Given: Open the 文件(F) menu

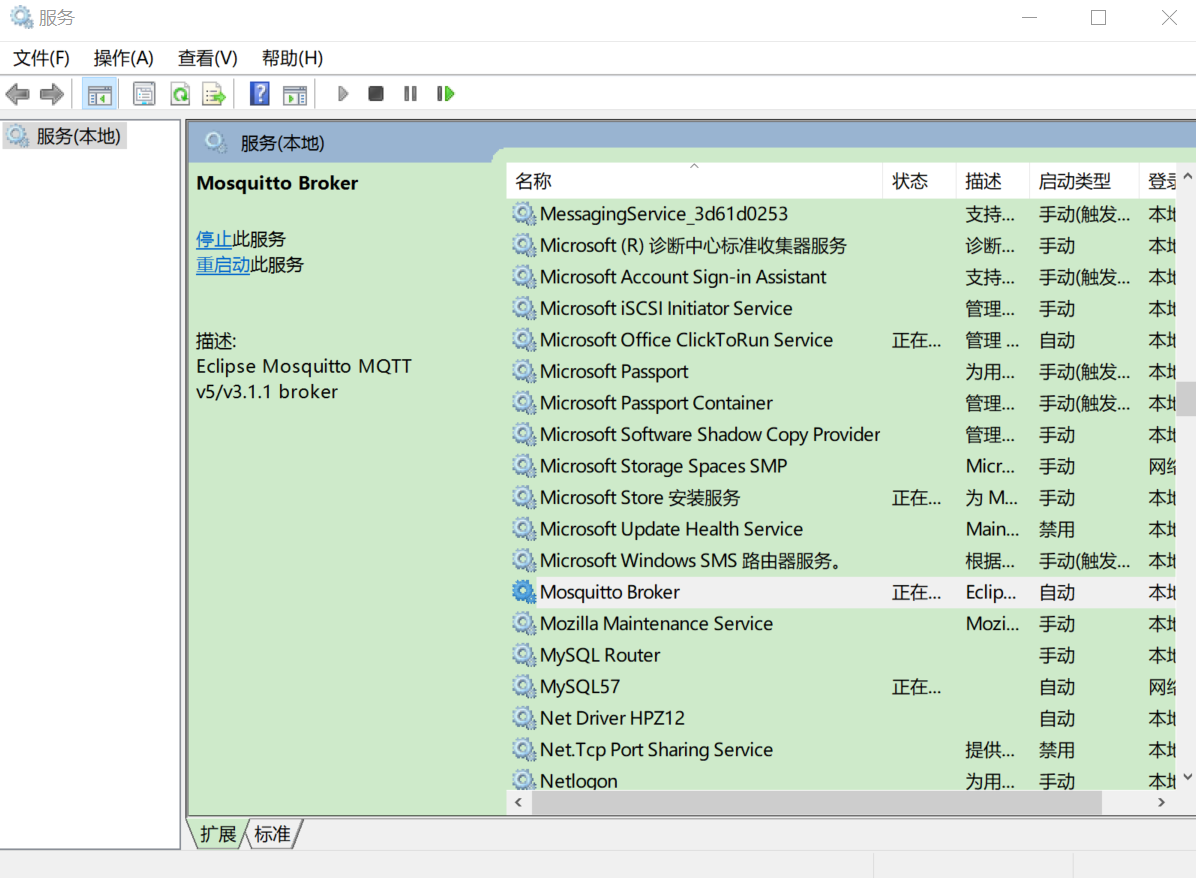Looking at the screenshot, I should [41, 58].
